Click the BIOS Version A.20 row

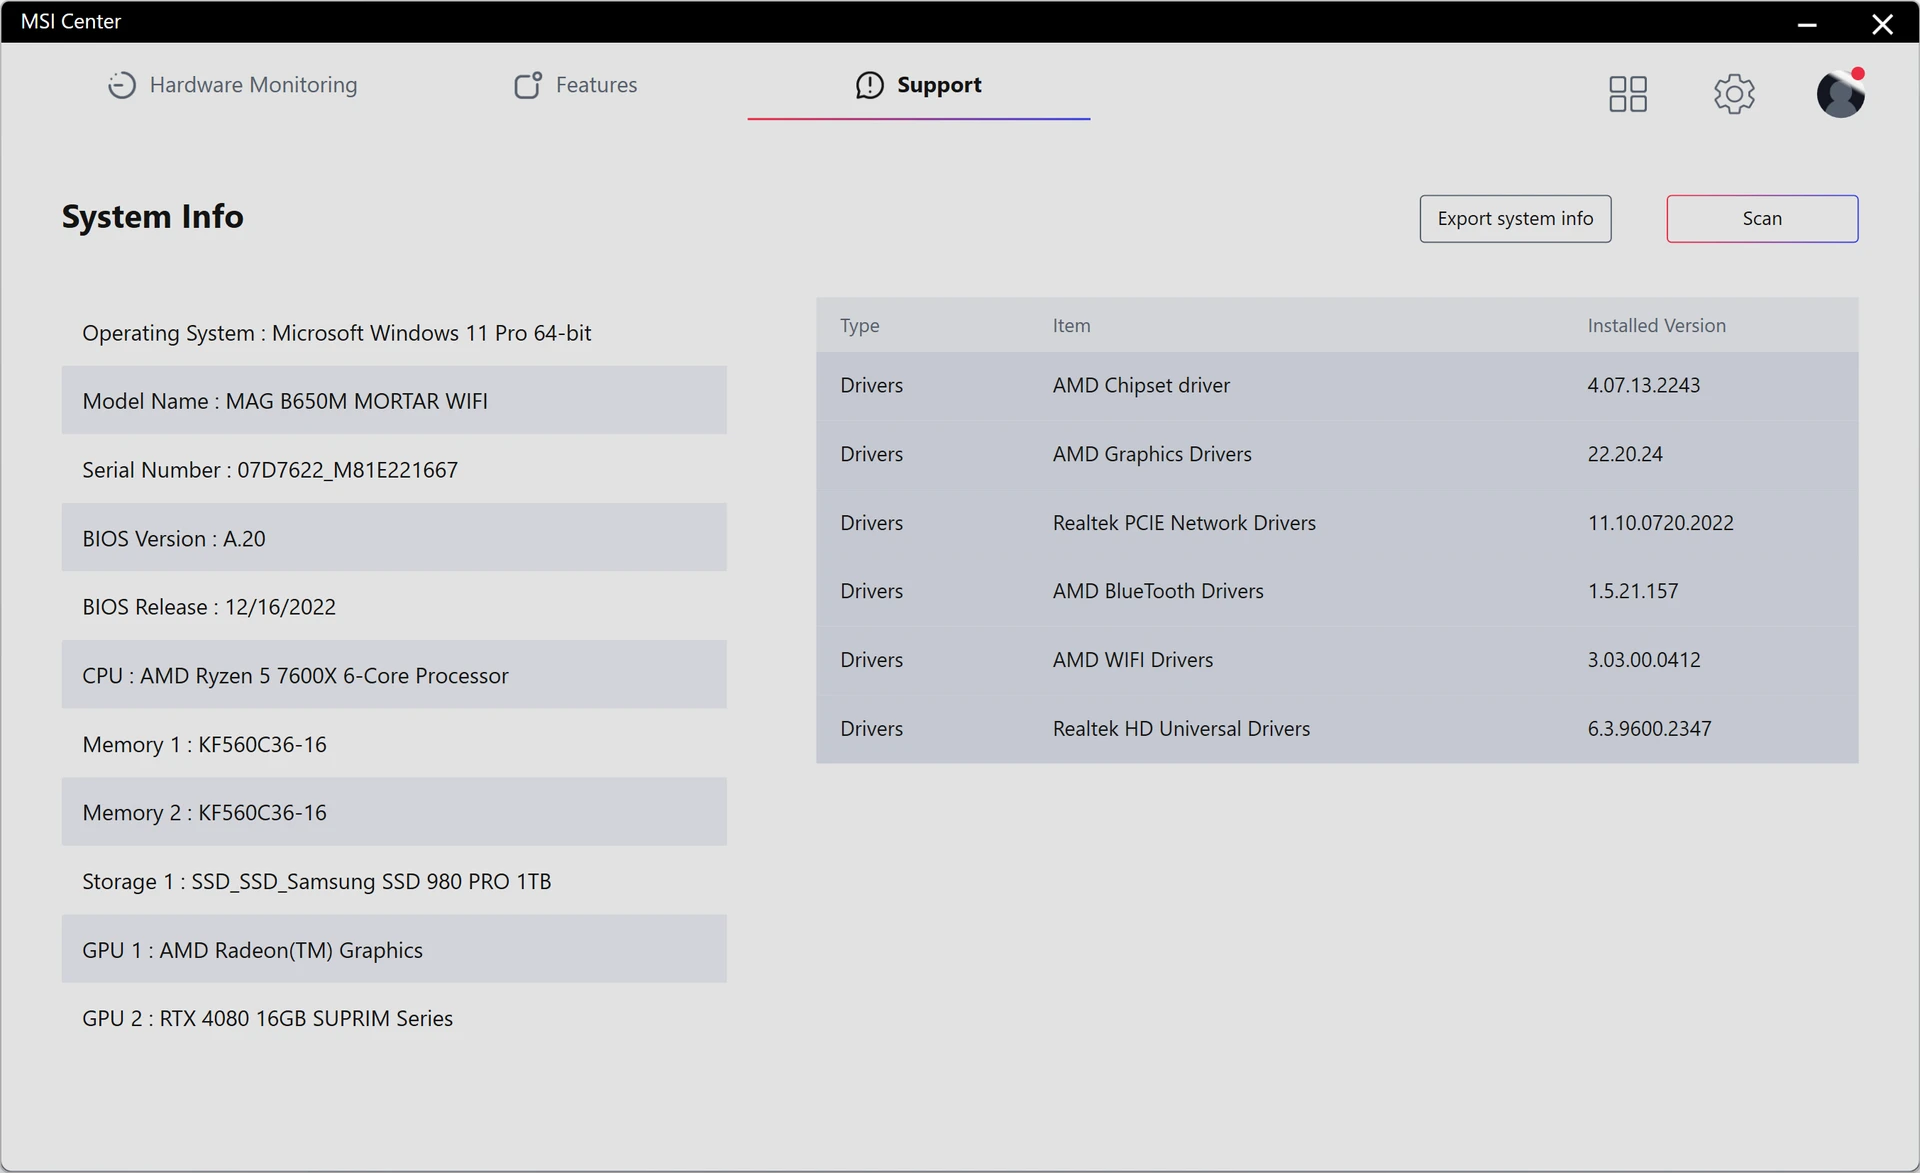(x=394, y=538)
